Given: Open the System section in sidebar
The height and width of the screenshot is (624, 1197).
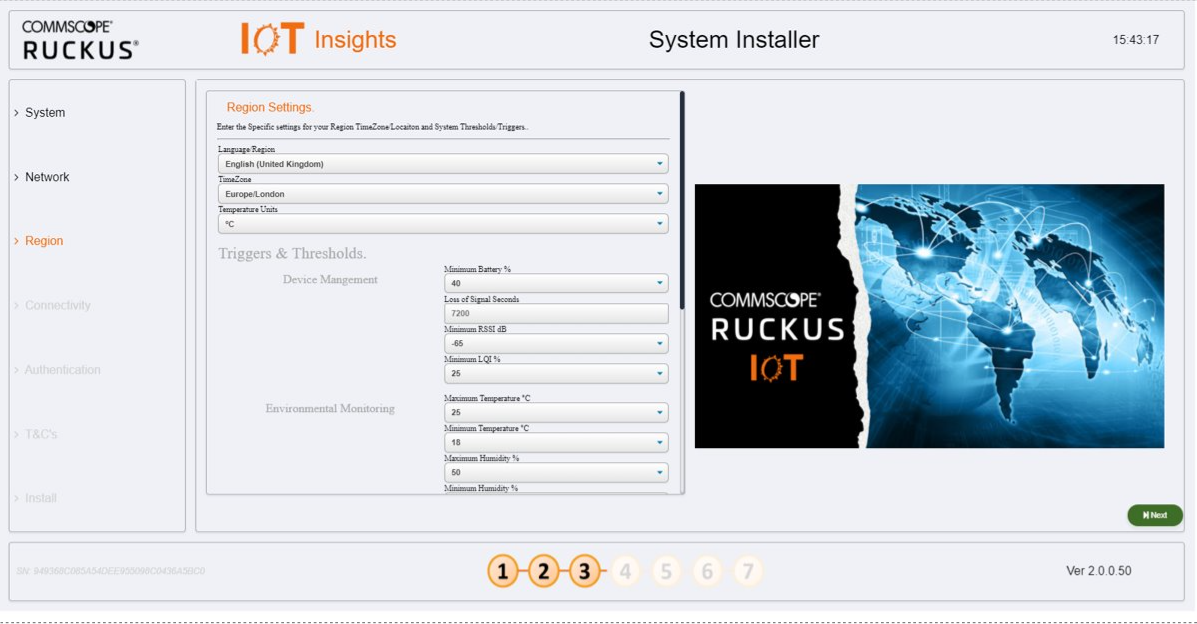Looking at the screenshot, I should click(45, 112).
